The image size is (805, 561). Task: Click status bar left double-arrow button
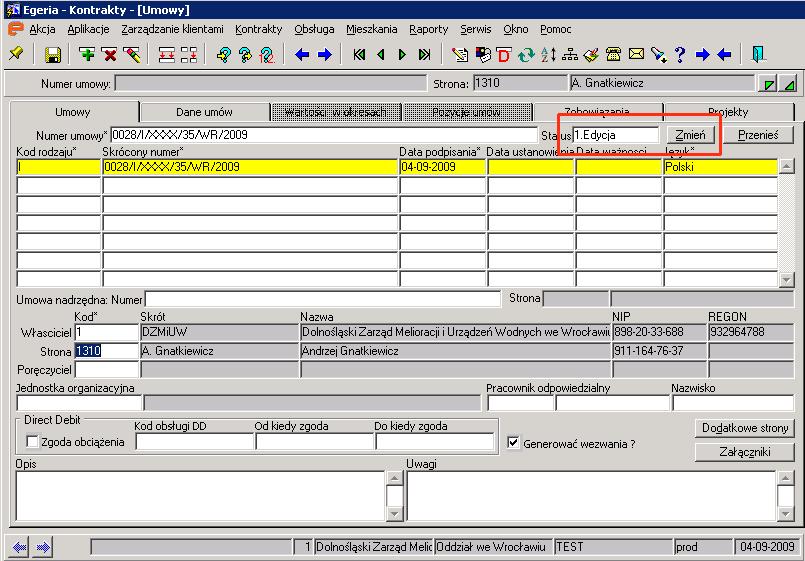coord(20,547)
